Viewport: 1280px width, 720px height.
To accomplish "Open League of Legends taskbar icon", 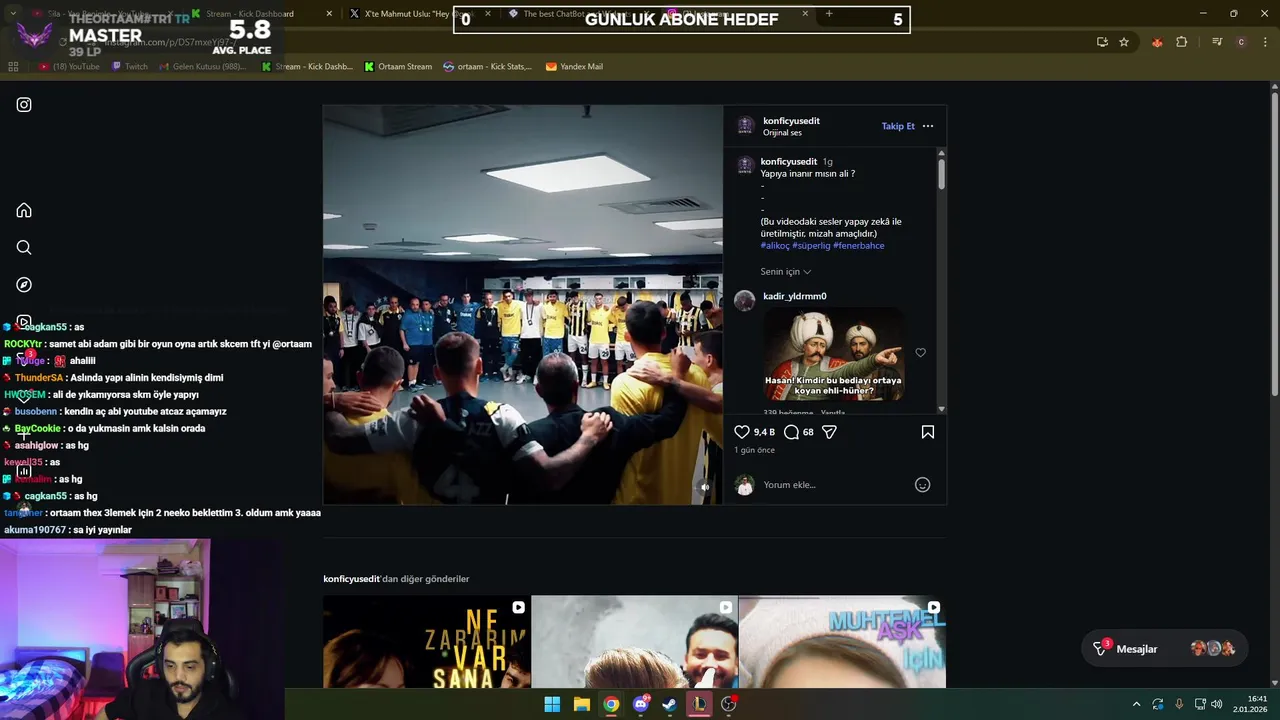I will [x=699, y=704].
